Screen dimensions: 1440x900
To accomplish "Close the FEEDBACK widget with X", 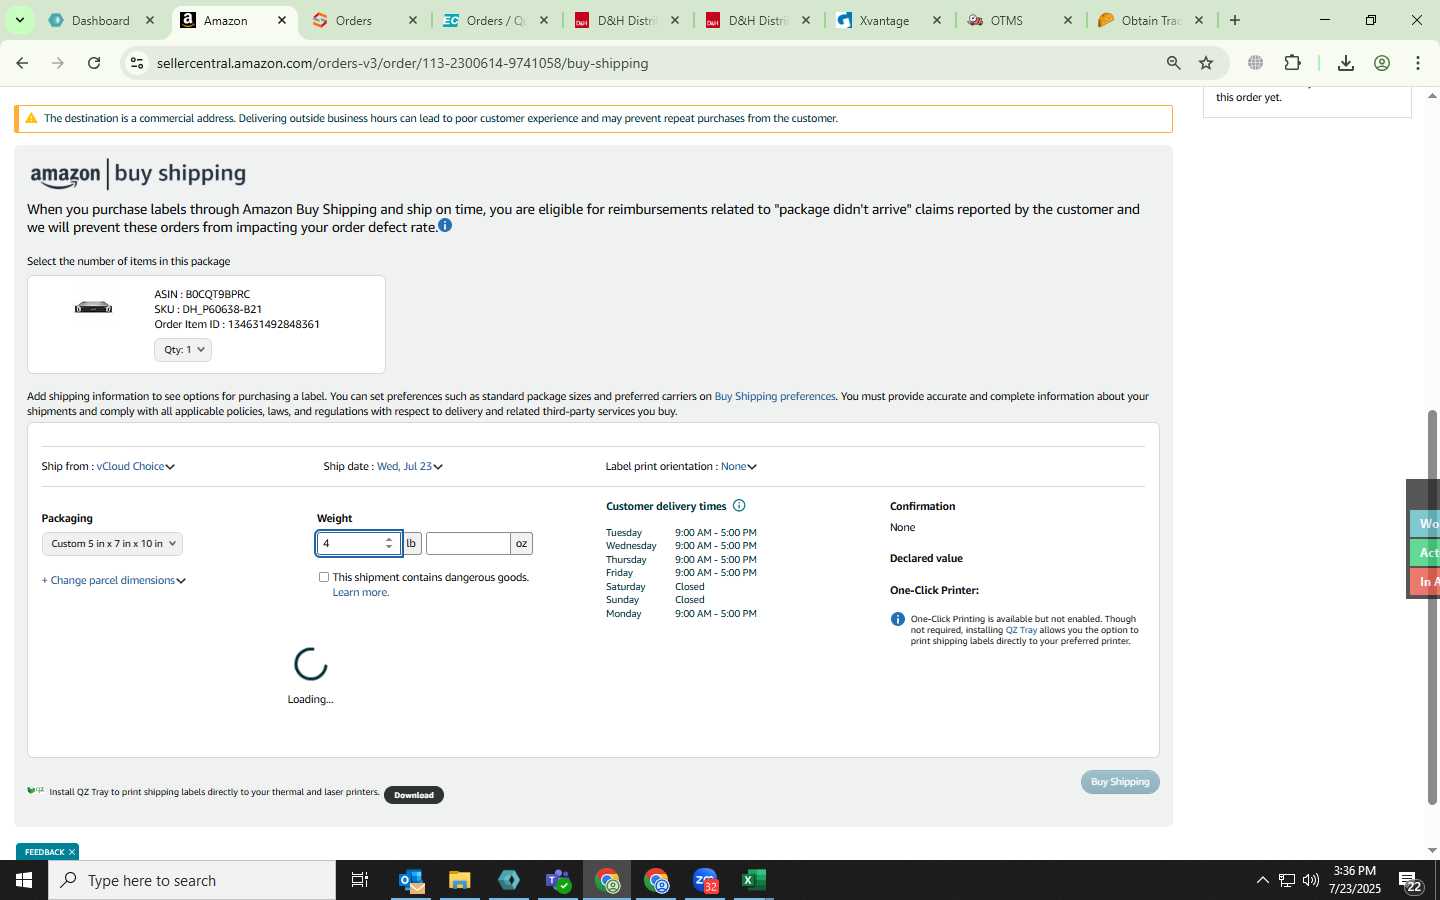I will [72, 852].
